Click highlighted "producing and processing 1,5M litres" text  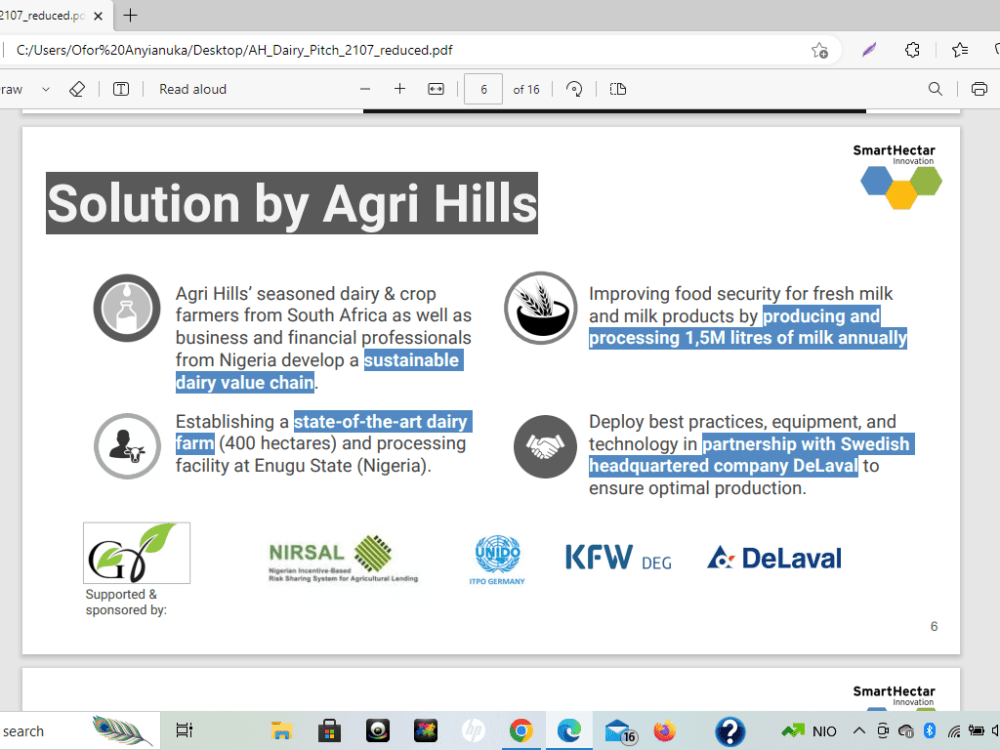coord(747,327)
